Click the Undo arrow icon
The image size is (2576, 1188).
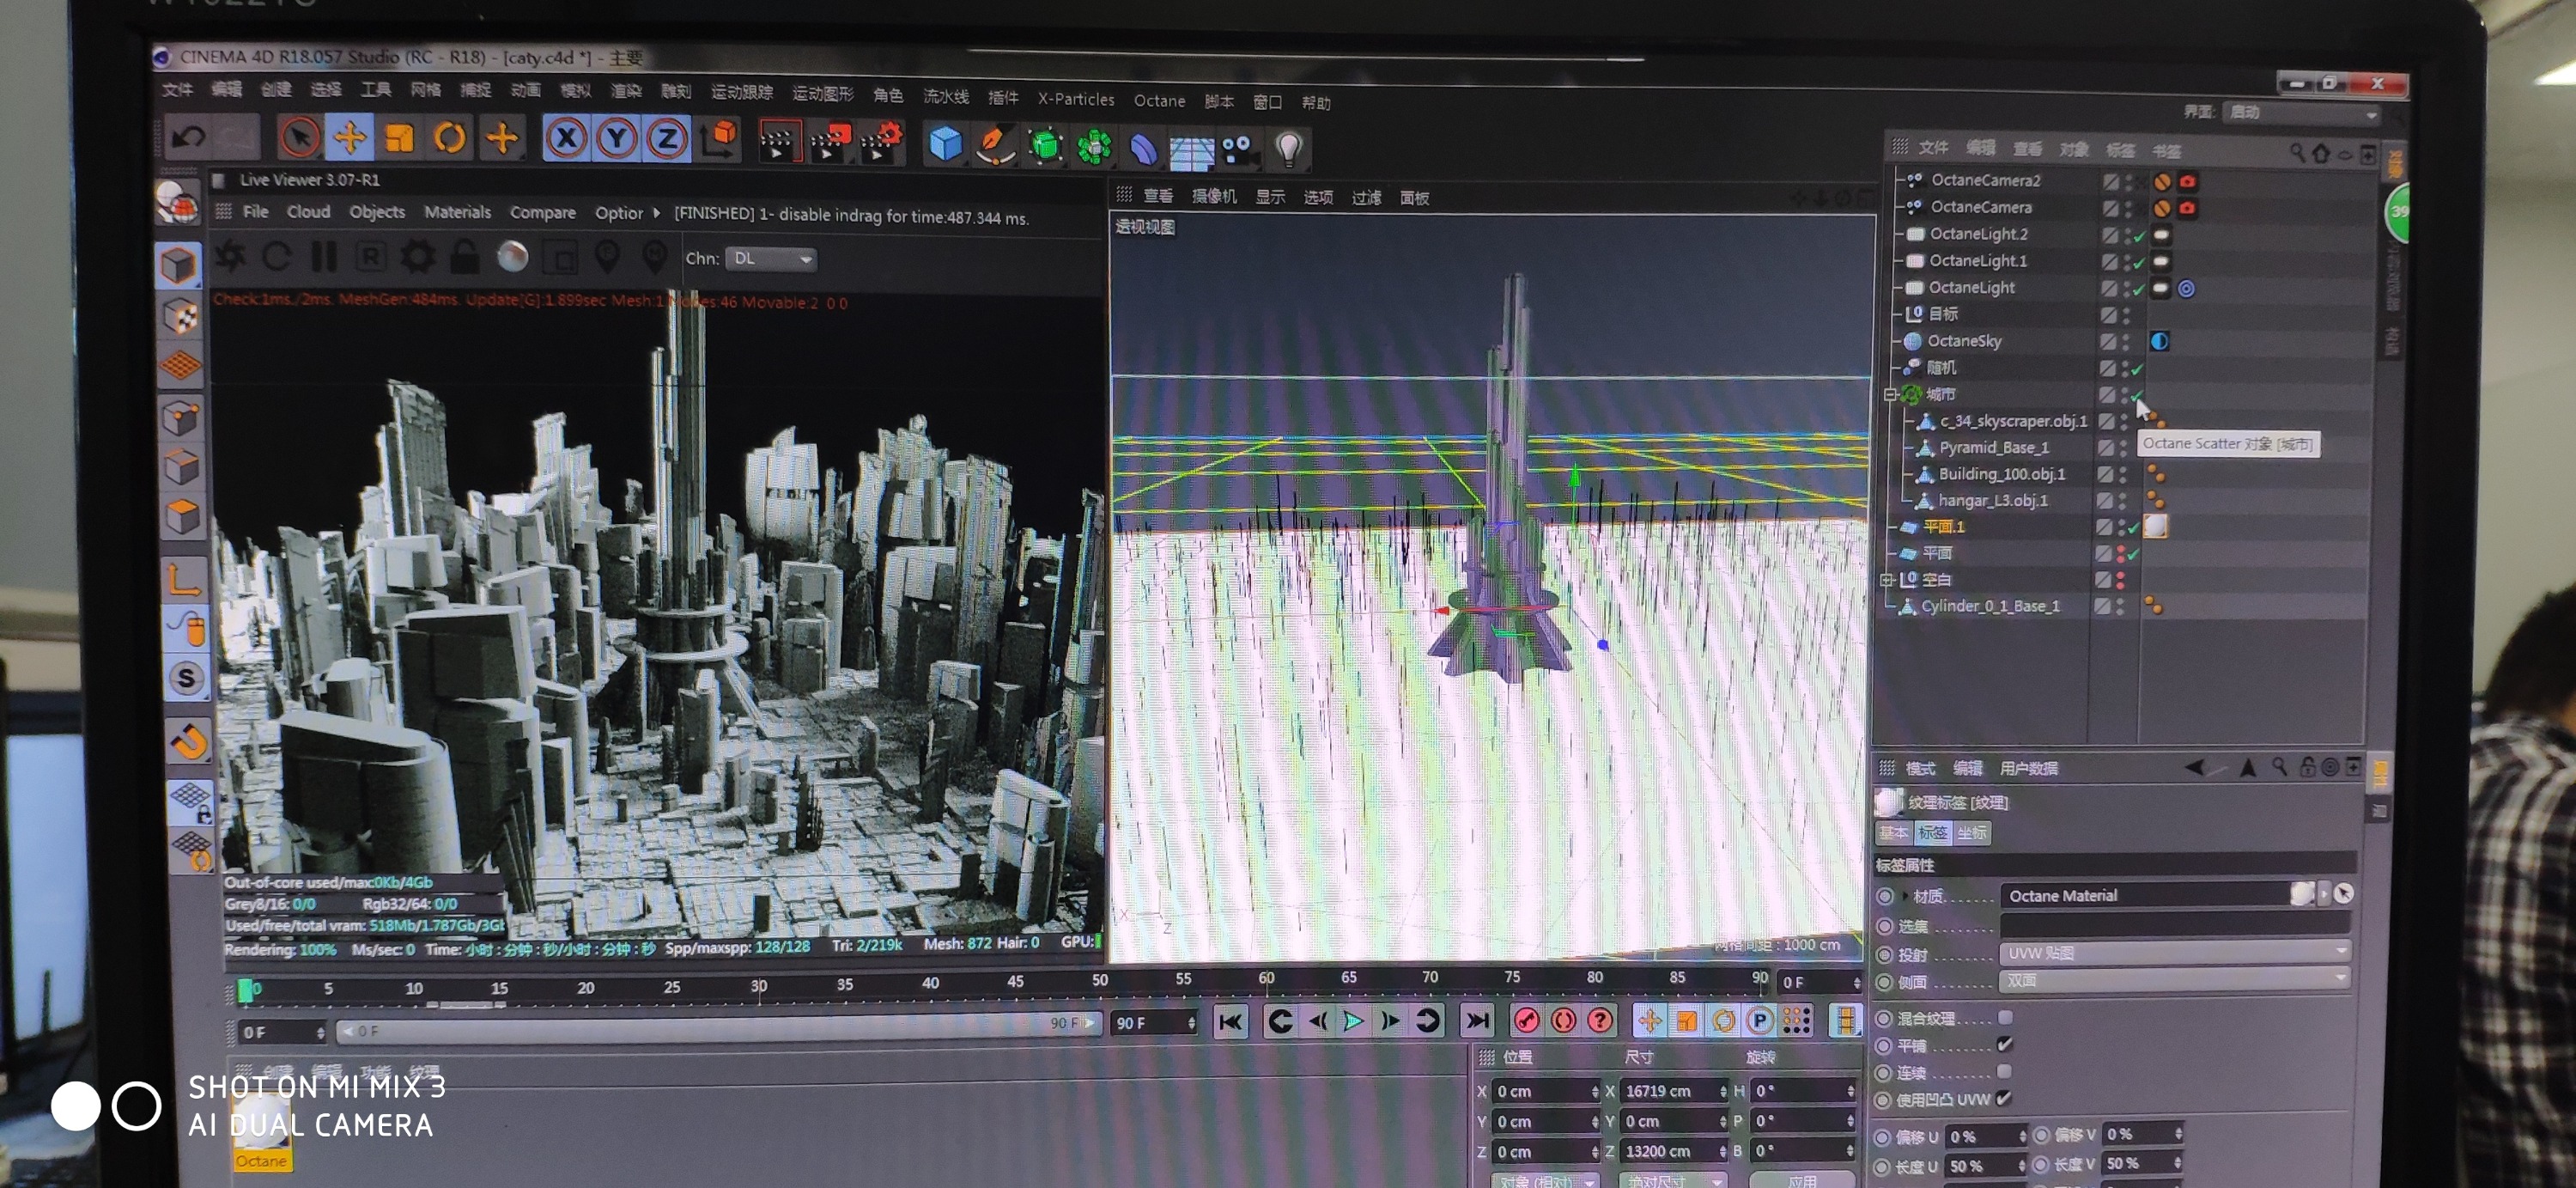click(x=188, y=136)
